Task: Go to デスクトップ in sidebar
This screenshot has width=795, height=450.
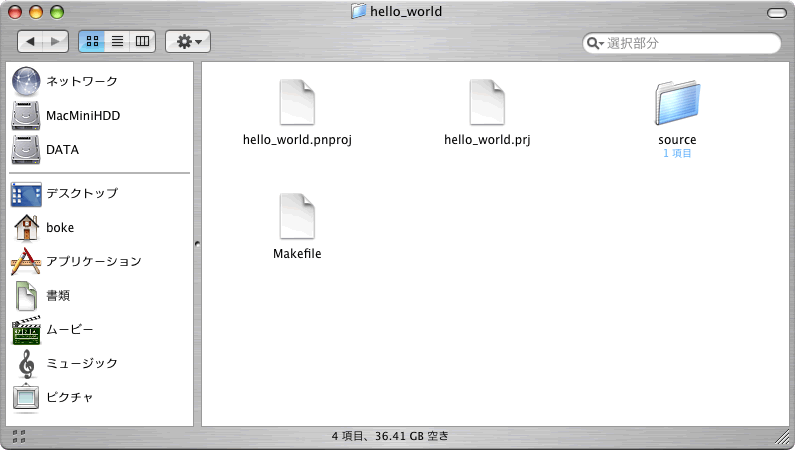Action: coord(65,194)
